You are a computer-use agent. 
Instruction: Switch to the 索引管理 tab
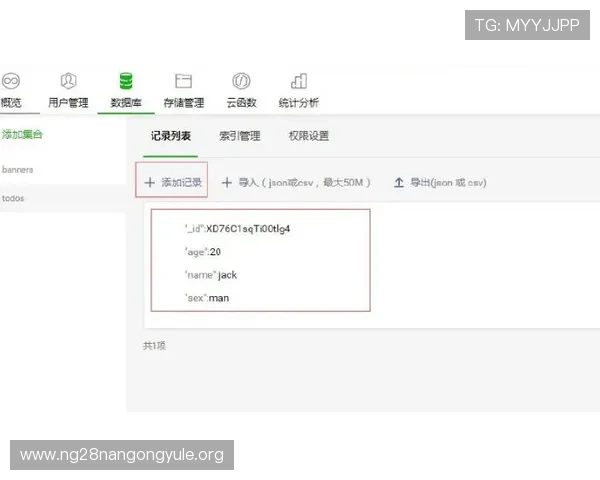[240, 136]
